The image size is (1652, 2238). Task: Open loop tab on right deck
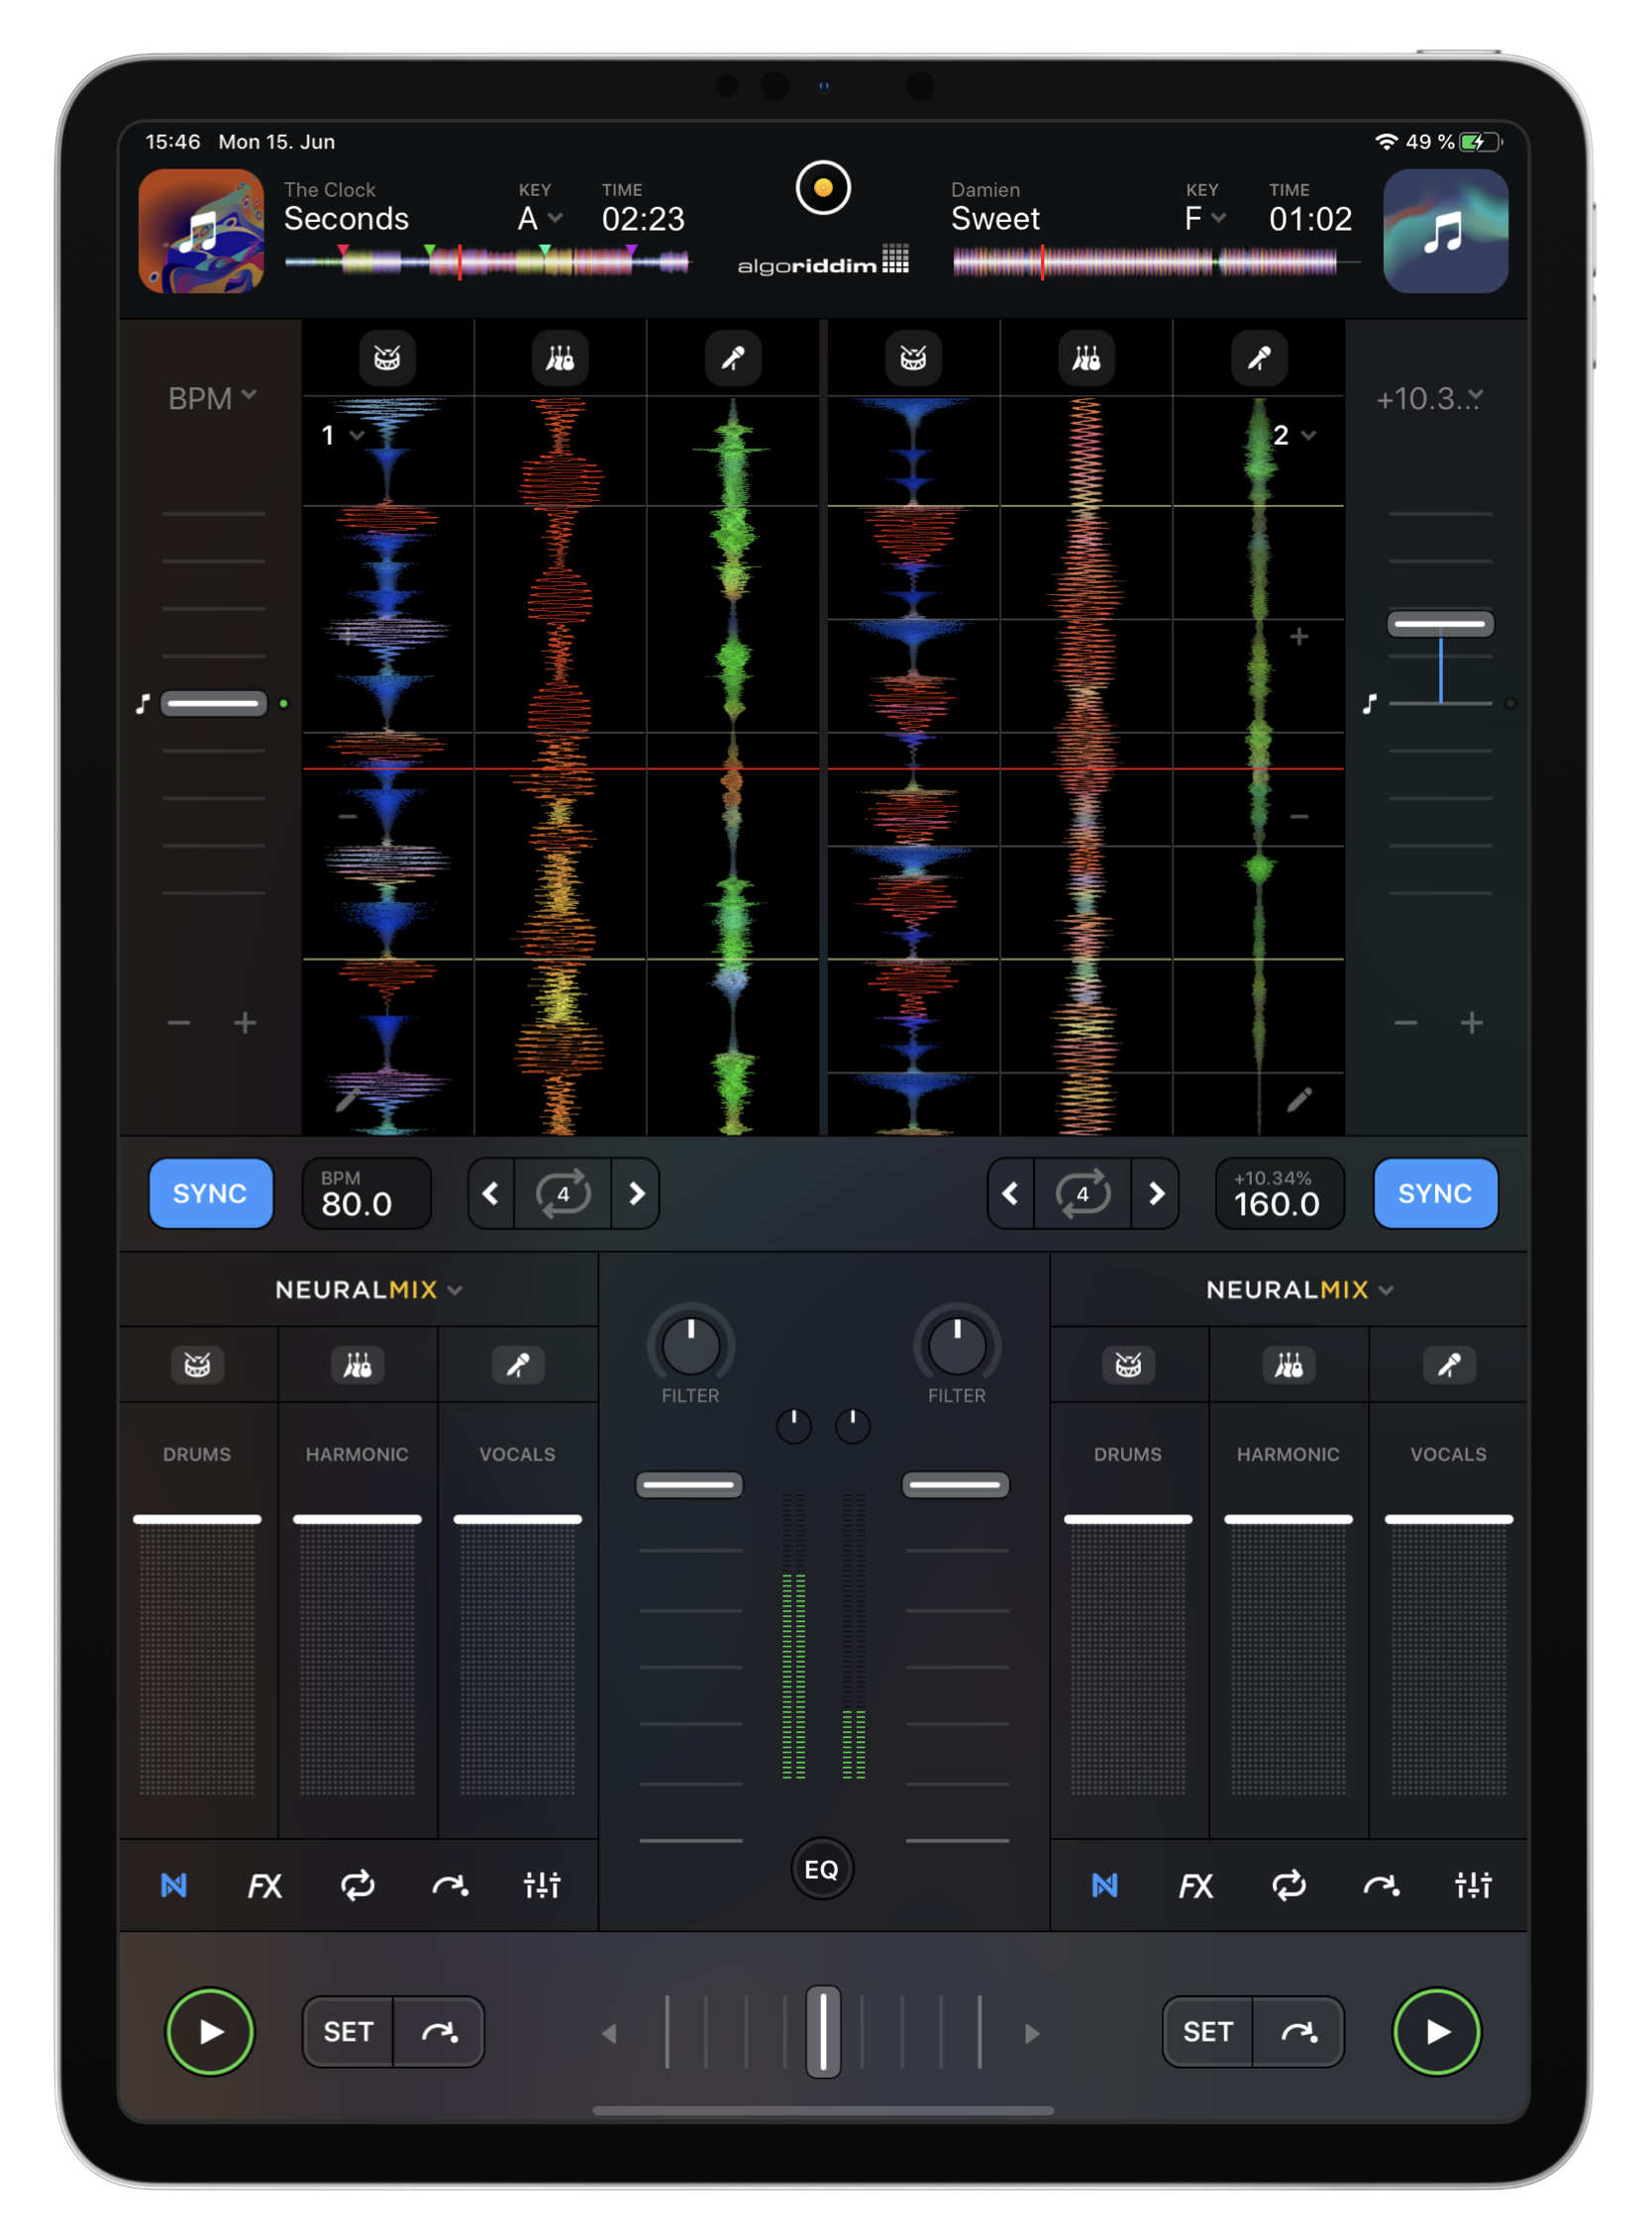click(x=1288, y=1886)
